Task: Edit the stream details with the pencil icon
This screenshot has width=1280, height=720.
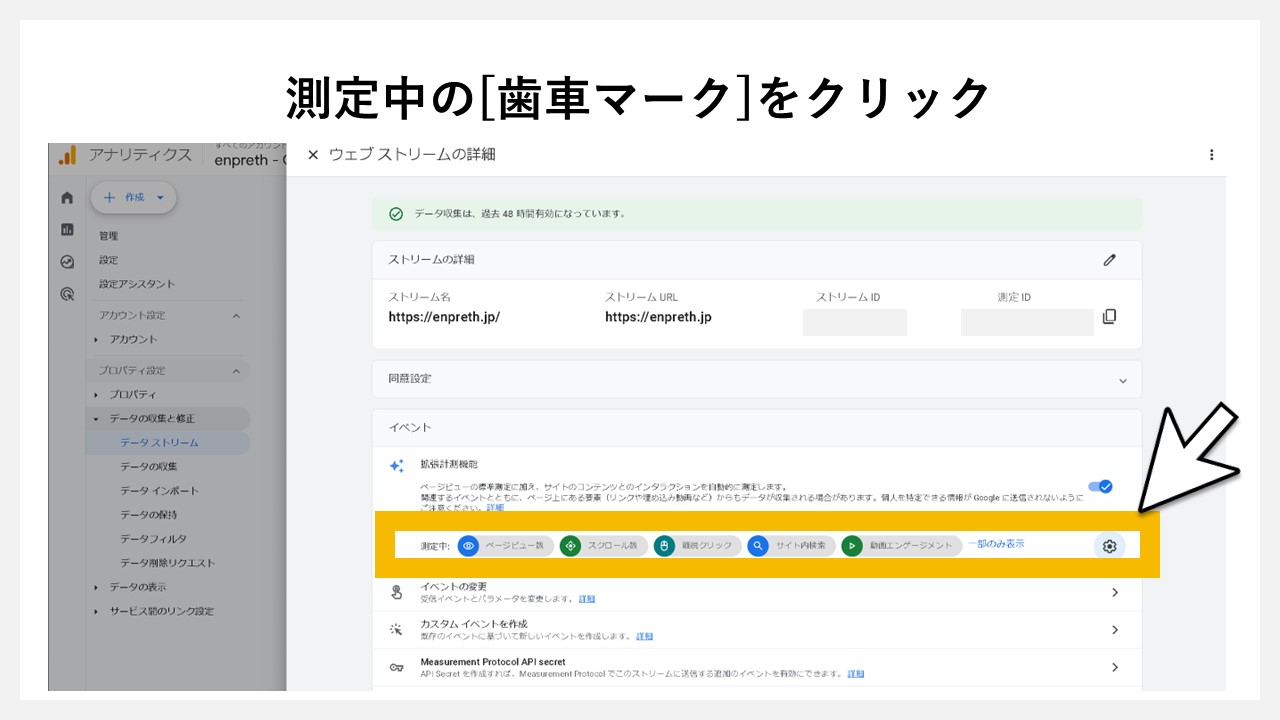Action: coord(1110,260)
